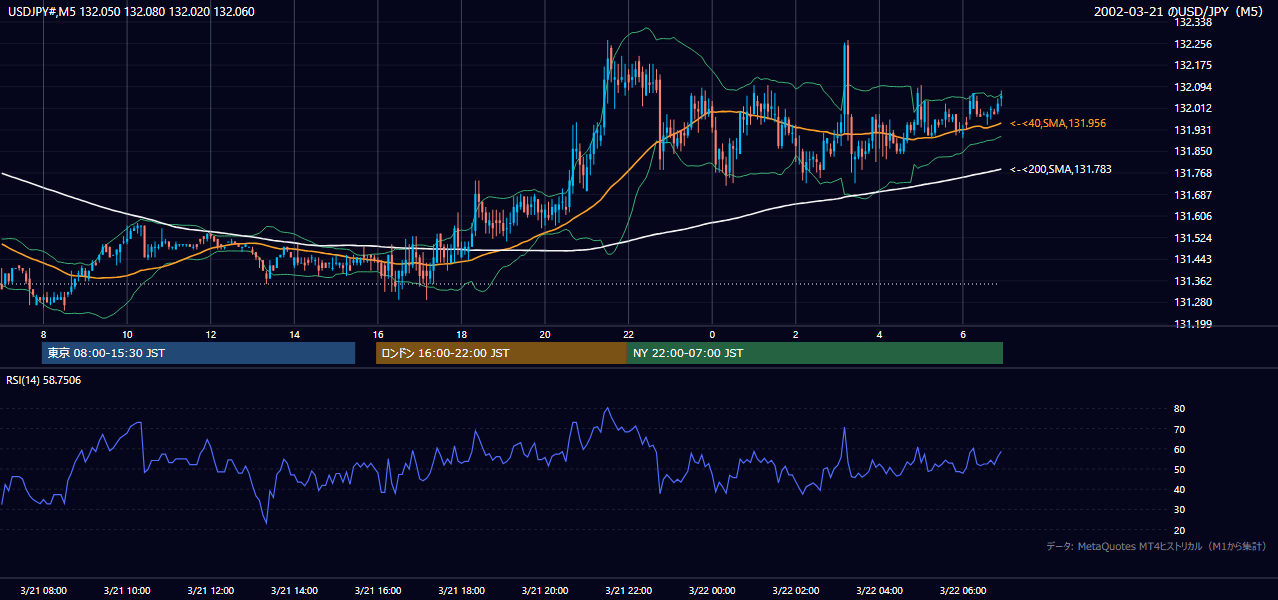Click hour tick 18 on the price chart axis
This screenshot has width=1278, height=600.
click(461, 334)
